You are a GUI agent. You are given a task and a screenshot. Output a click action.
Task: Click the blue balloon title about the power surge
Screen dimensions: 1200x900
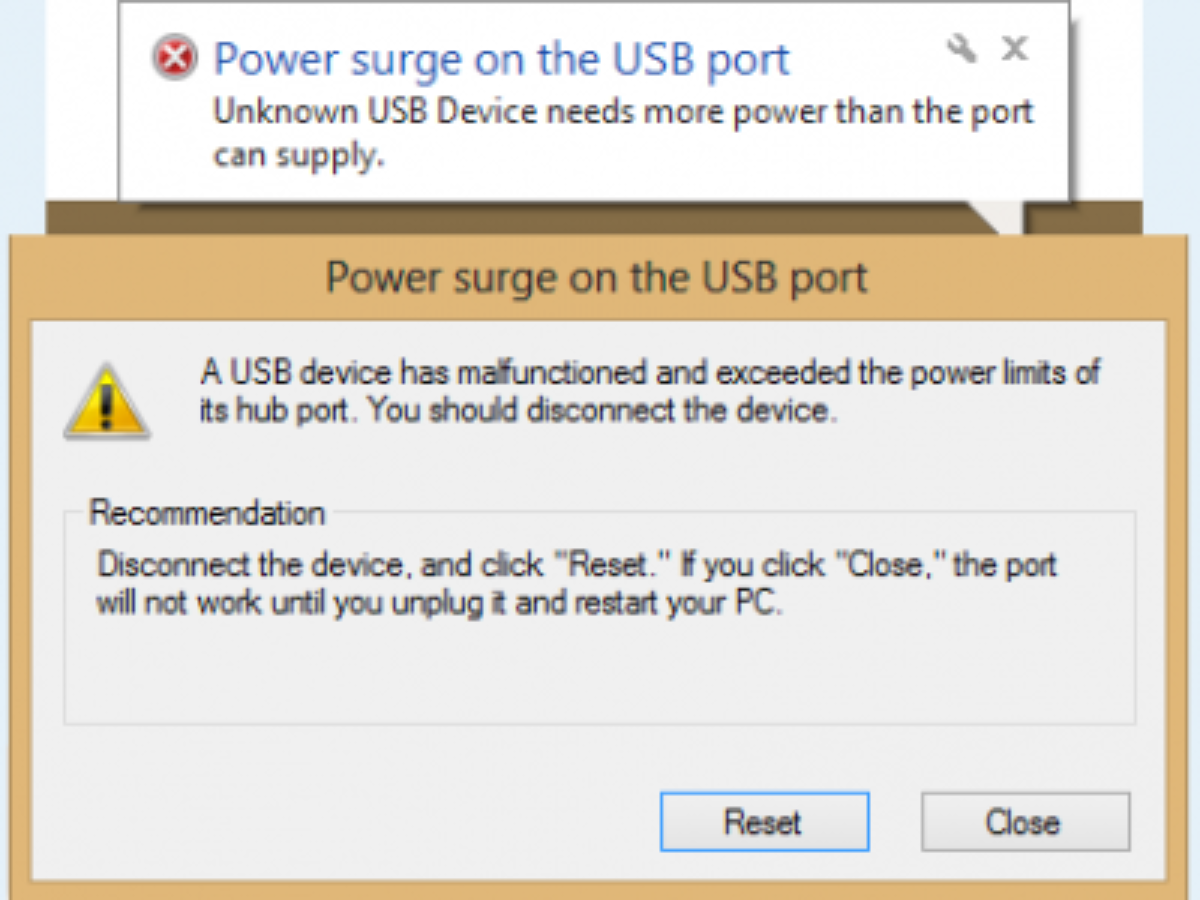(502, 60)
